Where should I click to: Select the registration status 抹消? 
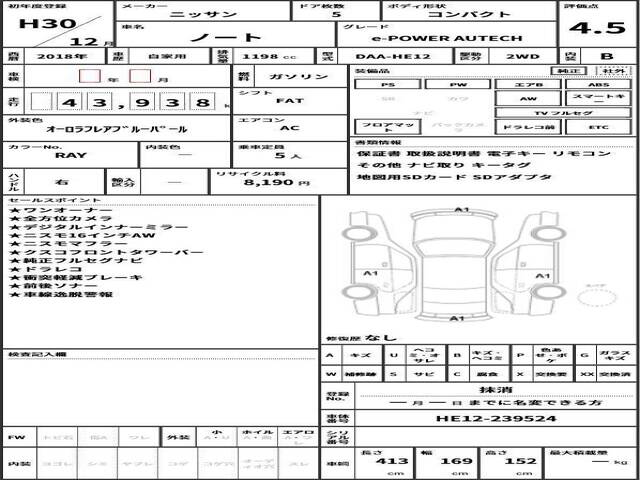[x=496, y=389]
